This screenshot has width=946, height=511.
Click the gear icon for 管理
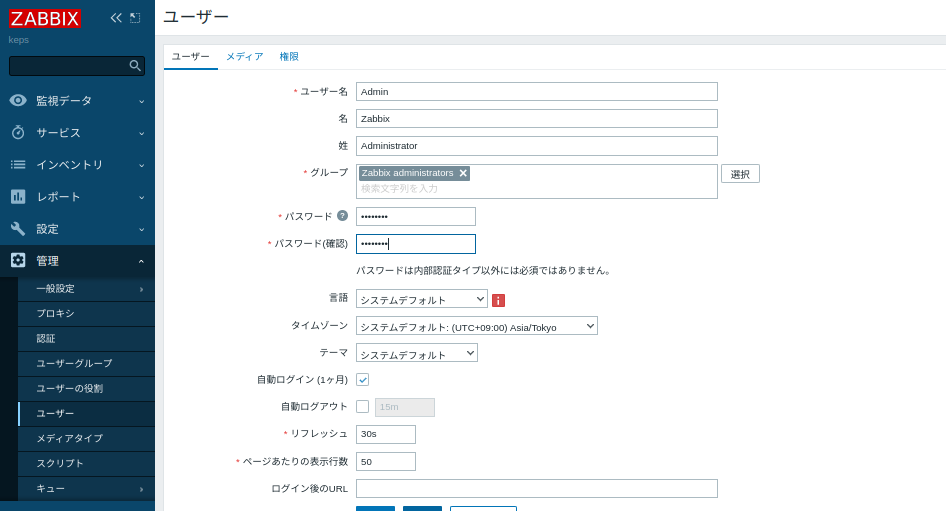point(18,260)
